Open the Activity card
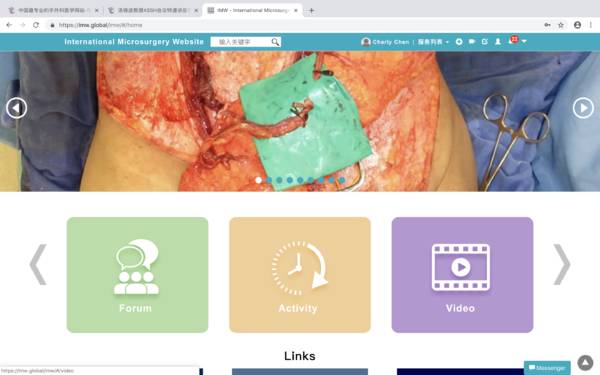Screen dimensions: 600x375 (300, 275)
